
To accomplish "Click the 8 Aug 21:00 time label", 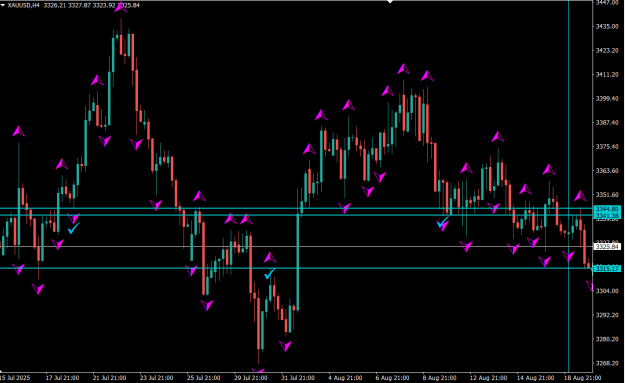I will tap(439, 378).
